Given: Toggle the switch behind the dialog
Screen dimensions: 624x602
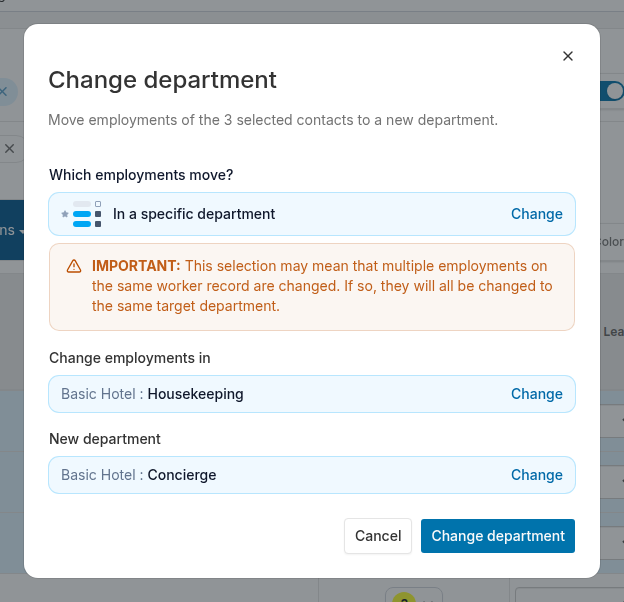Looking at the screenshot, I should pyautogui.click(x=612, y=91).
